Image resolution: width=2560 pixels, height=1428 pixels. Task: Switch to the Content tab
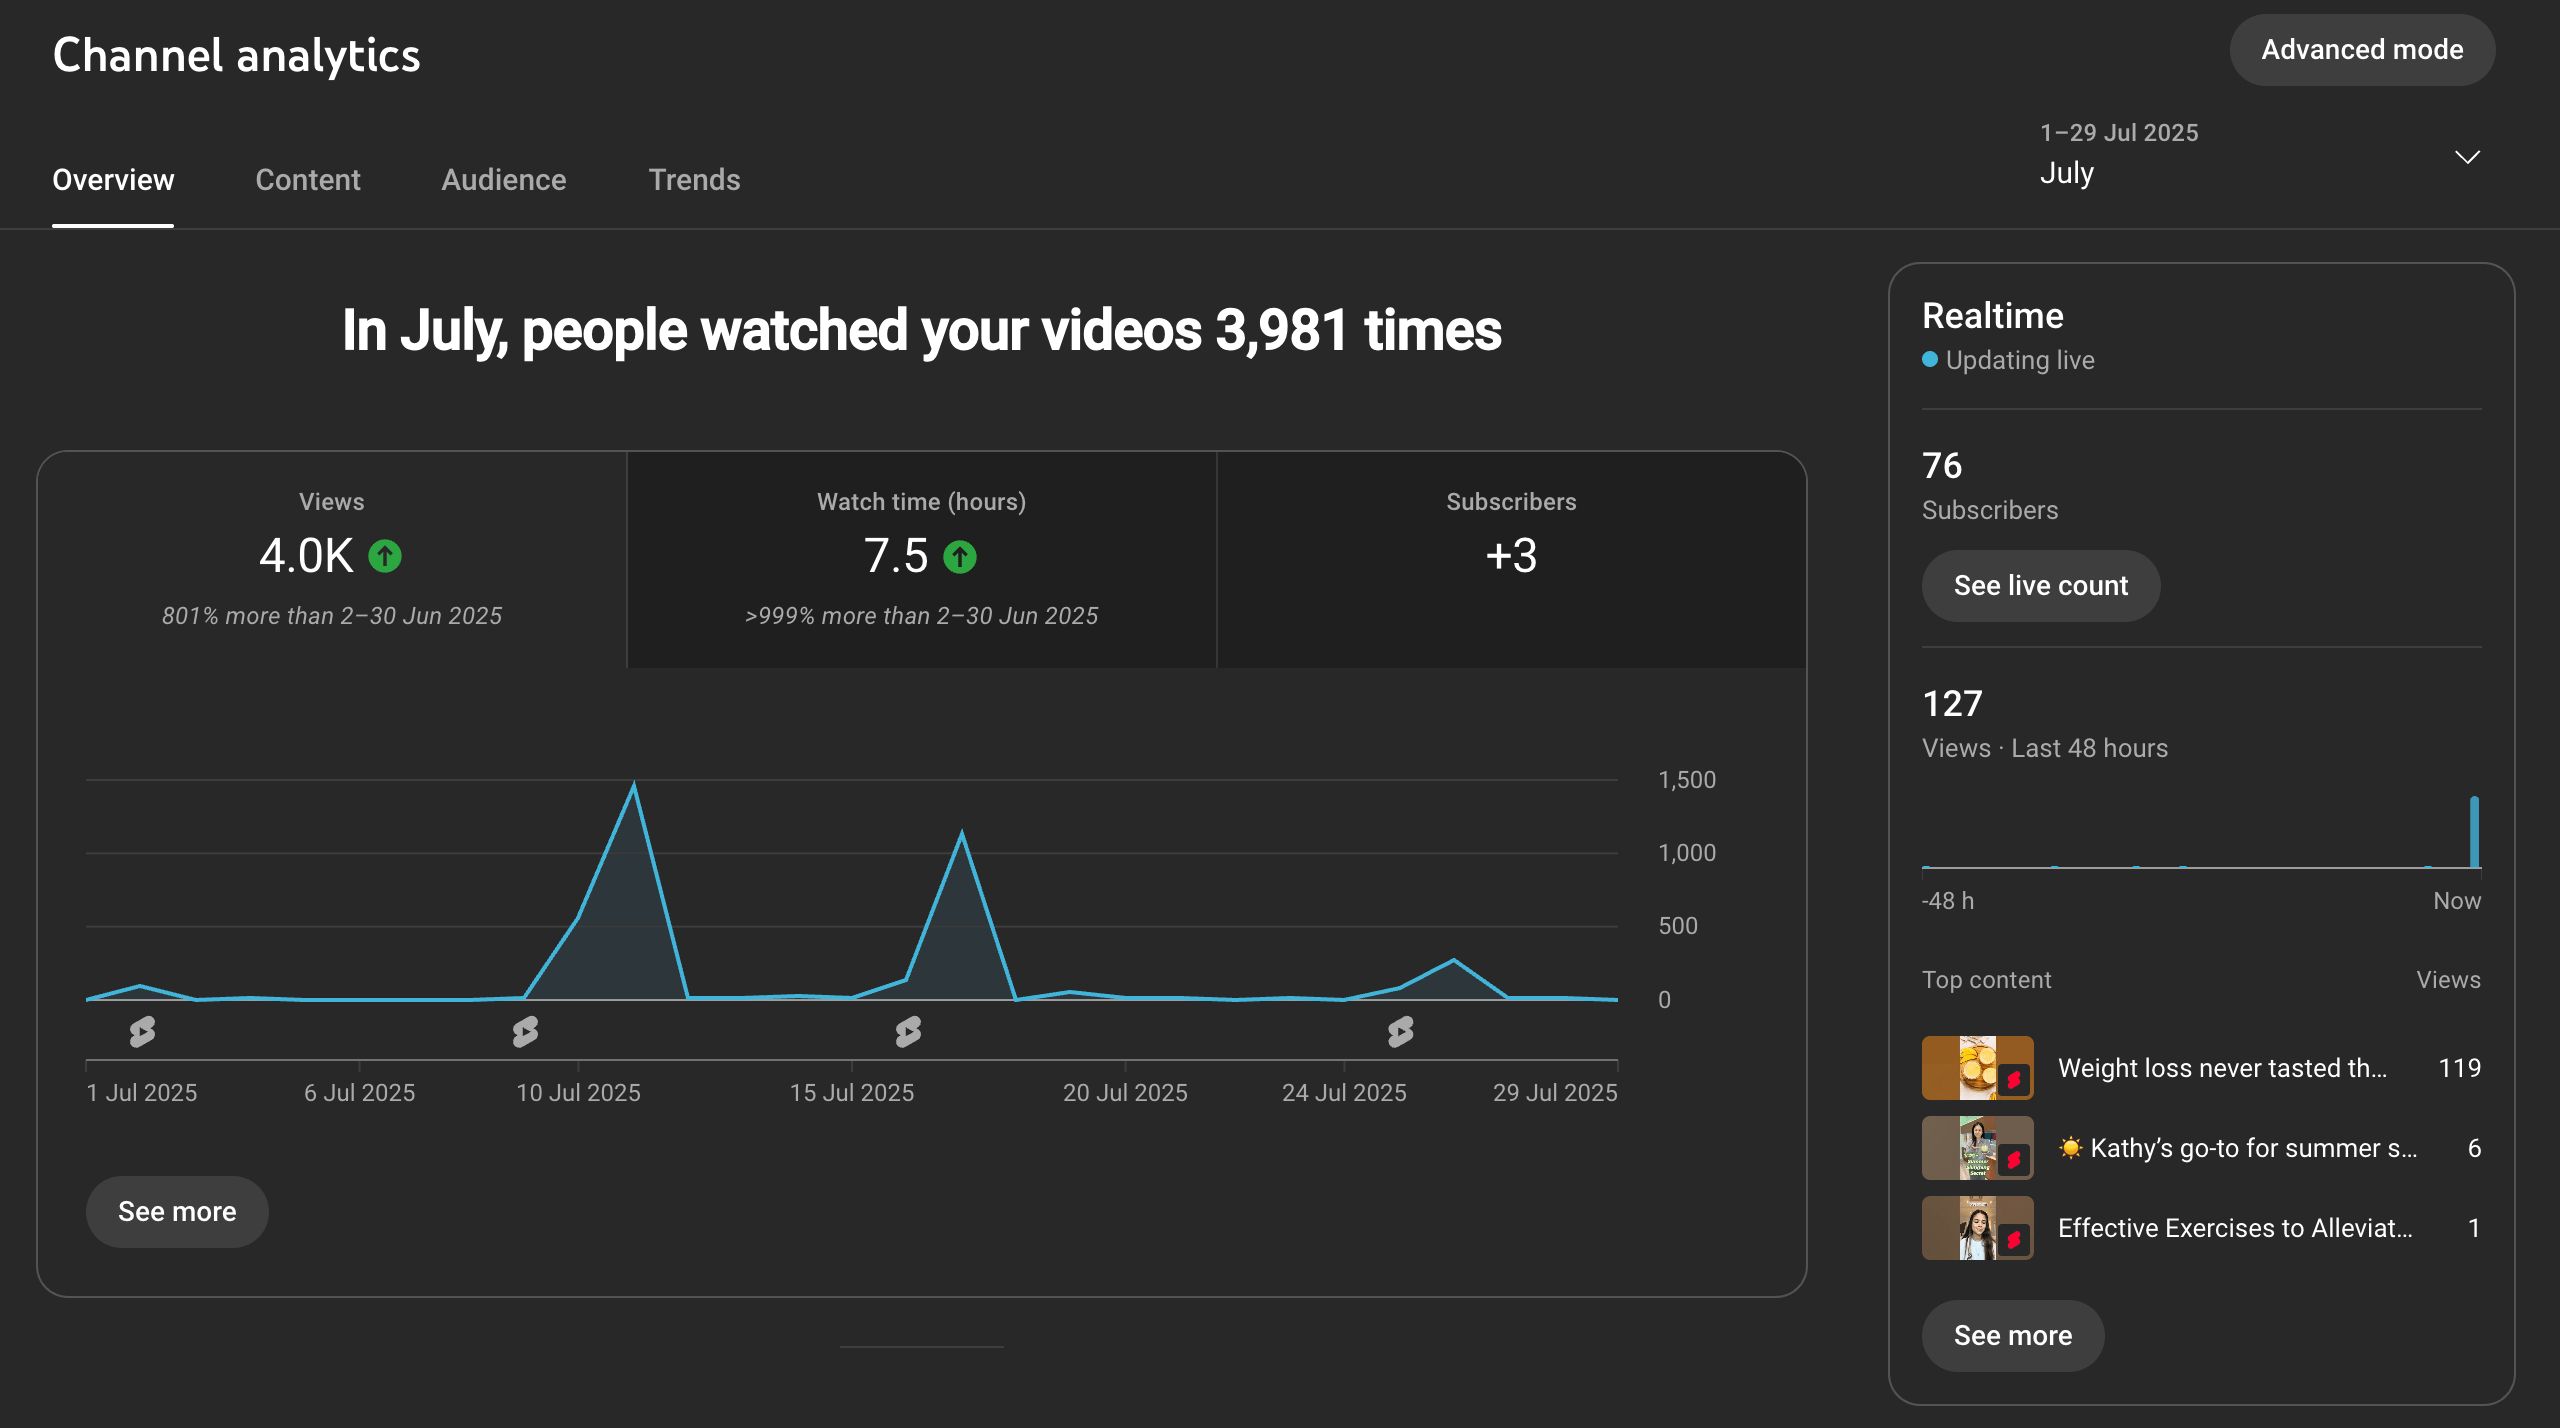coord(307,180)
